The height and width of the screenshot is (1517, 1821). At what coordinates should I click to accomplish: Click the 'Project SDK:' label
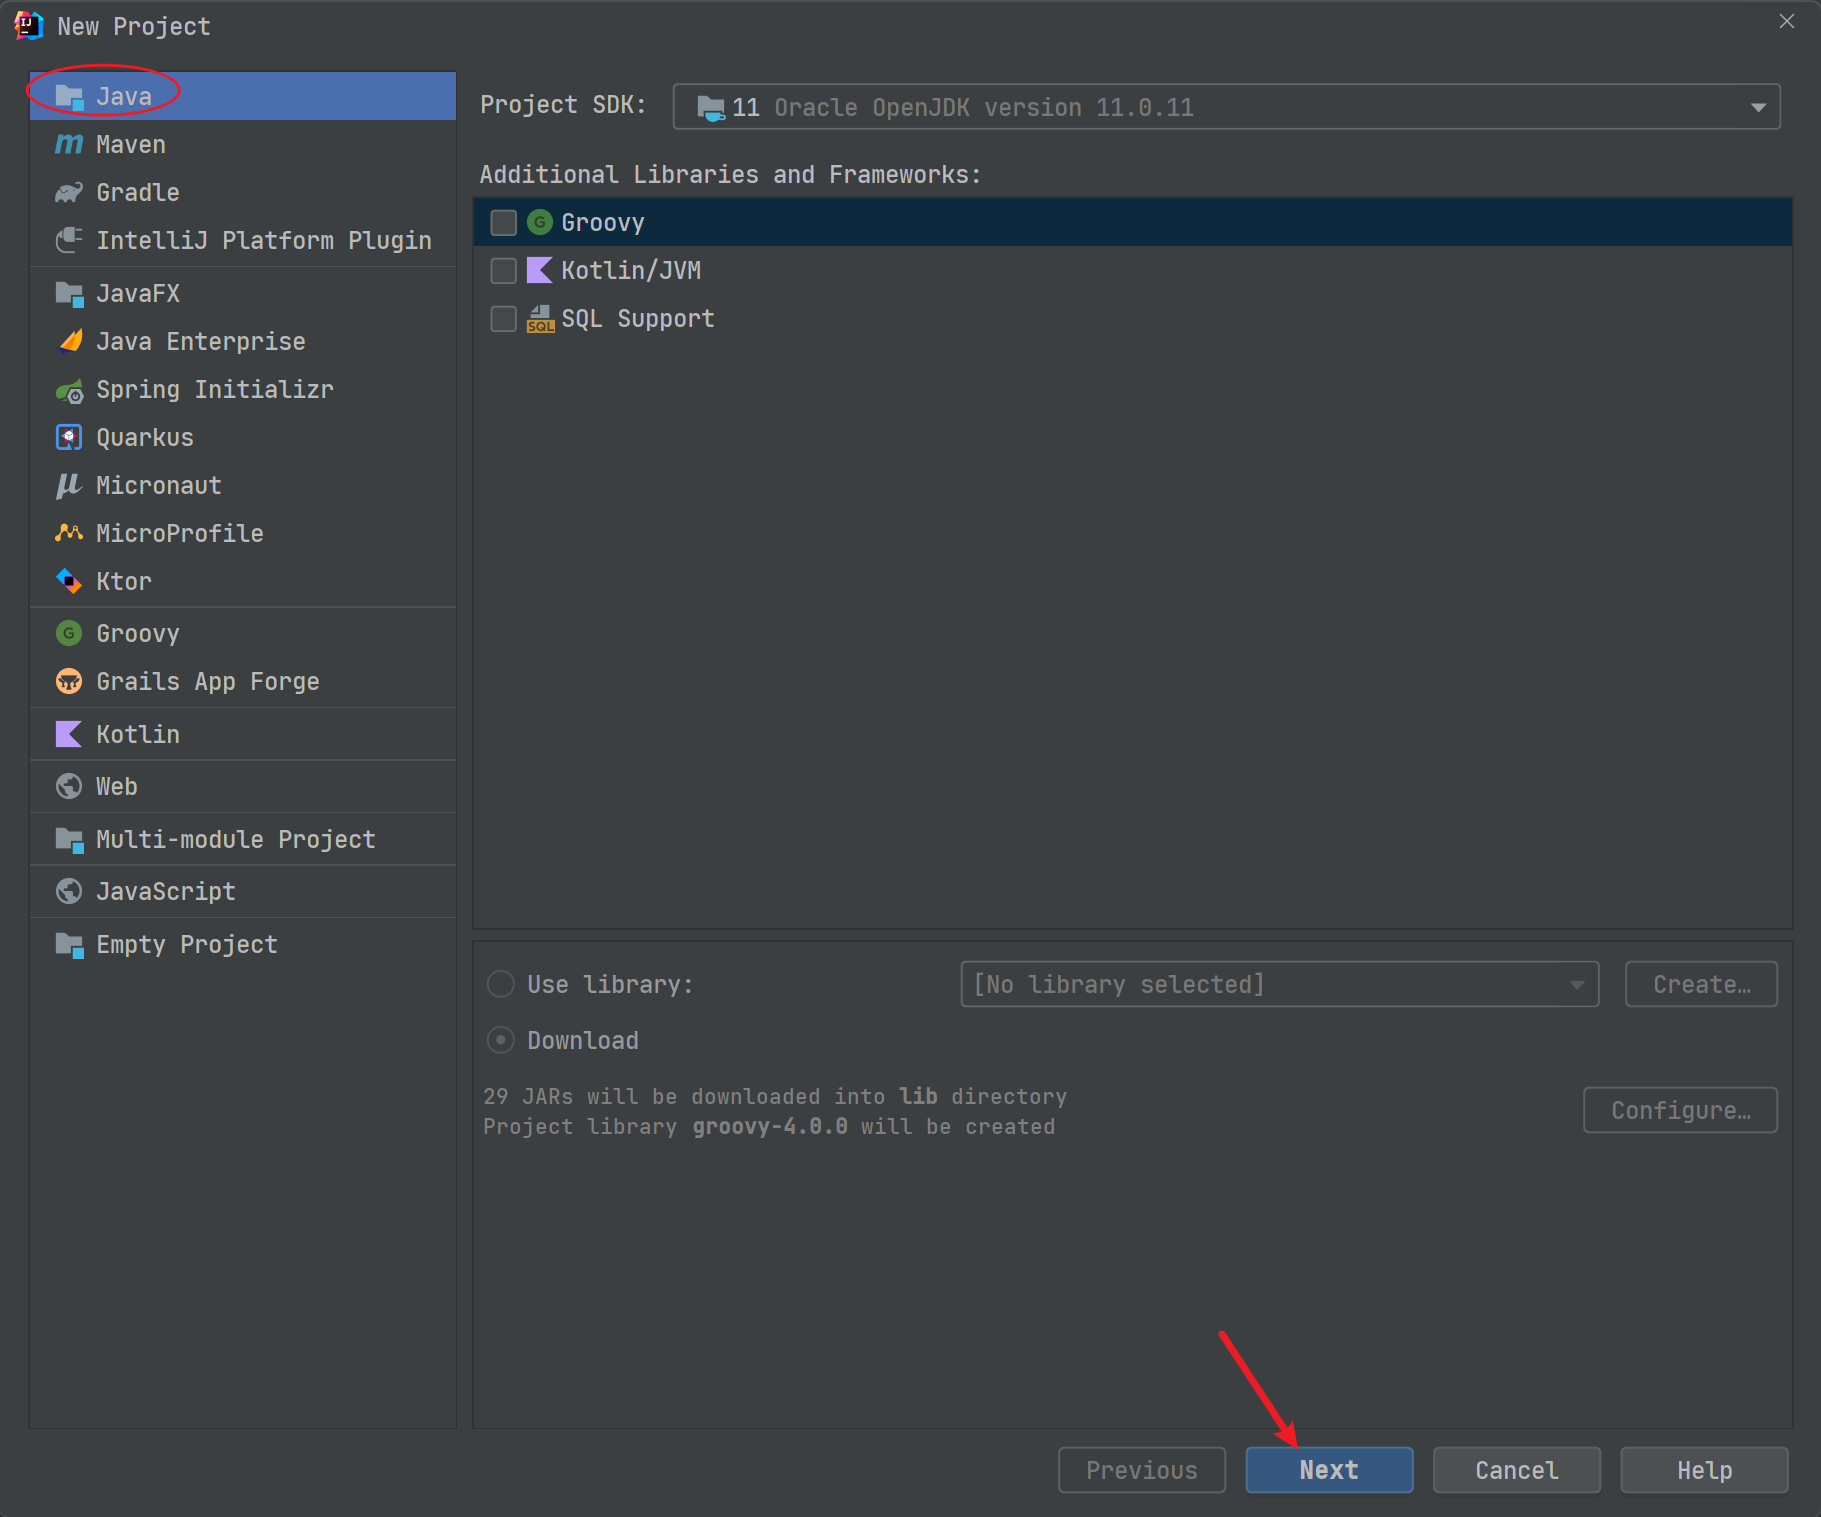pyautogui.click(x=563, y=105)
